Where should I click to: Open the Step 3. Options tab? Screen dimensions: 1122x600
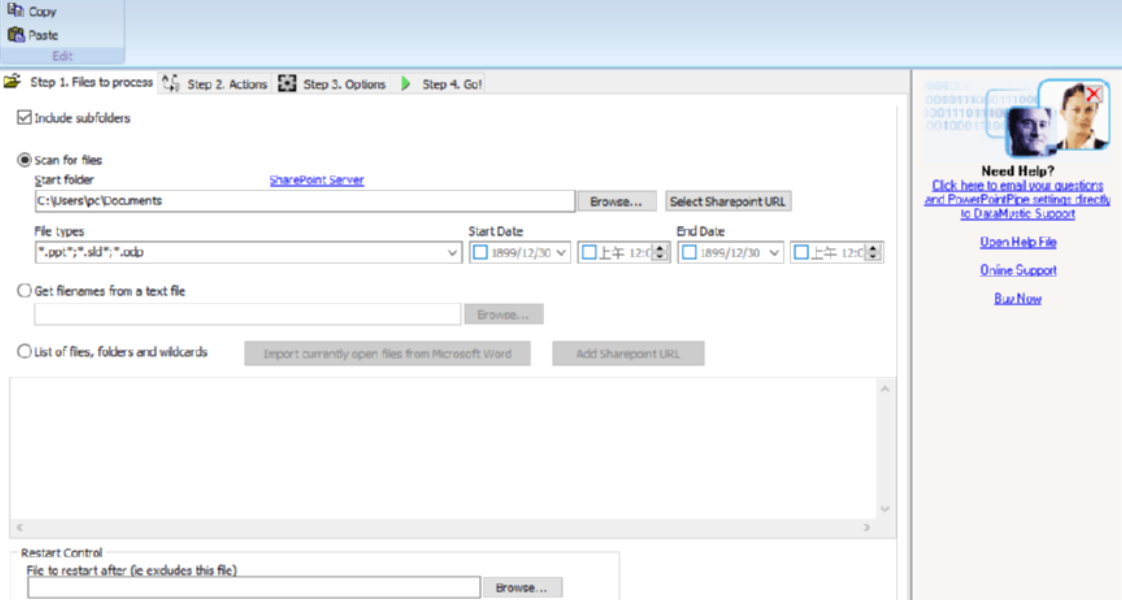click(x=332, y=84)
